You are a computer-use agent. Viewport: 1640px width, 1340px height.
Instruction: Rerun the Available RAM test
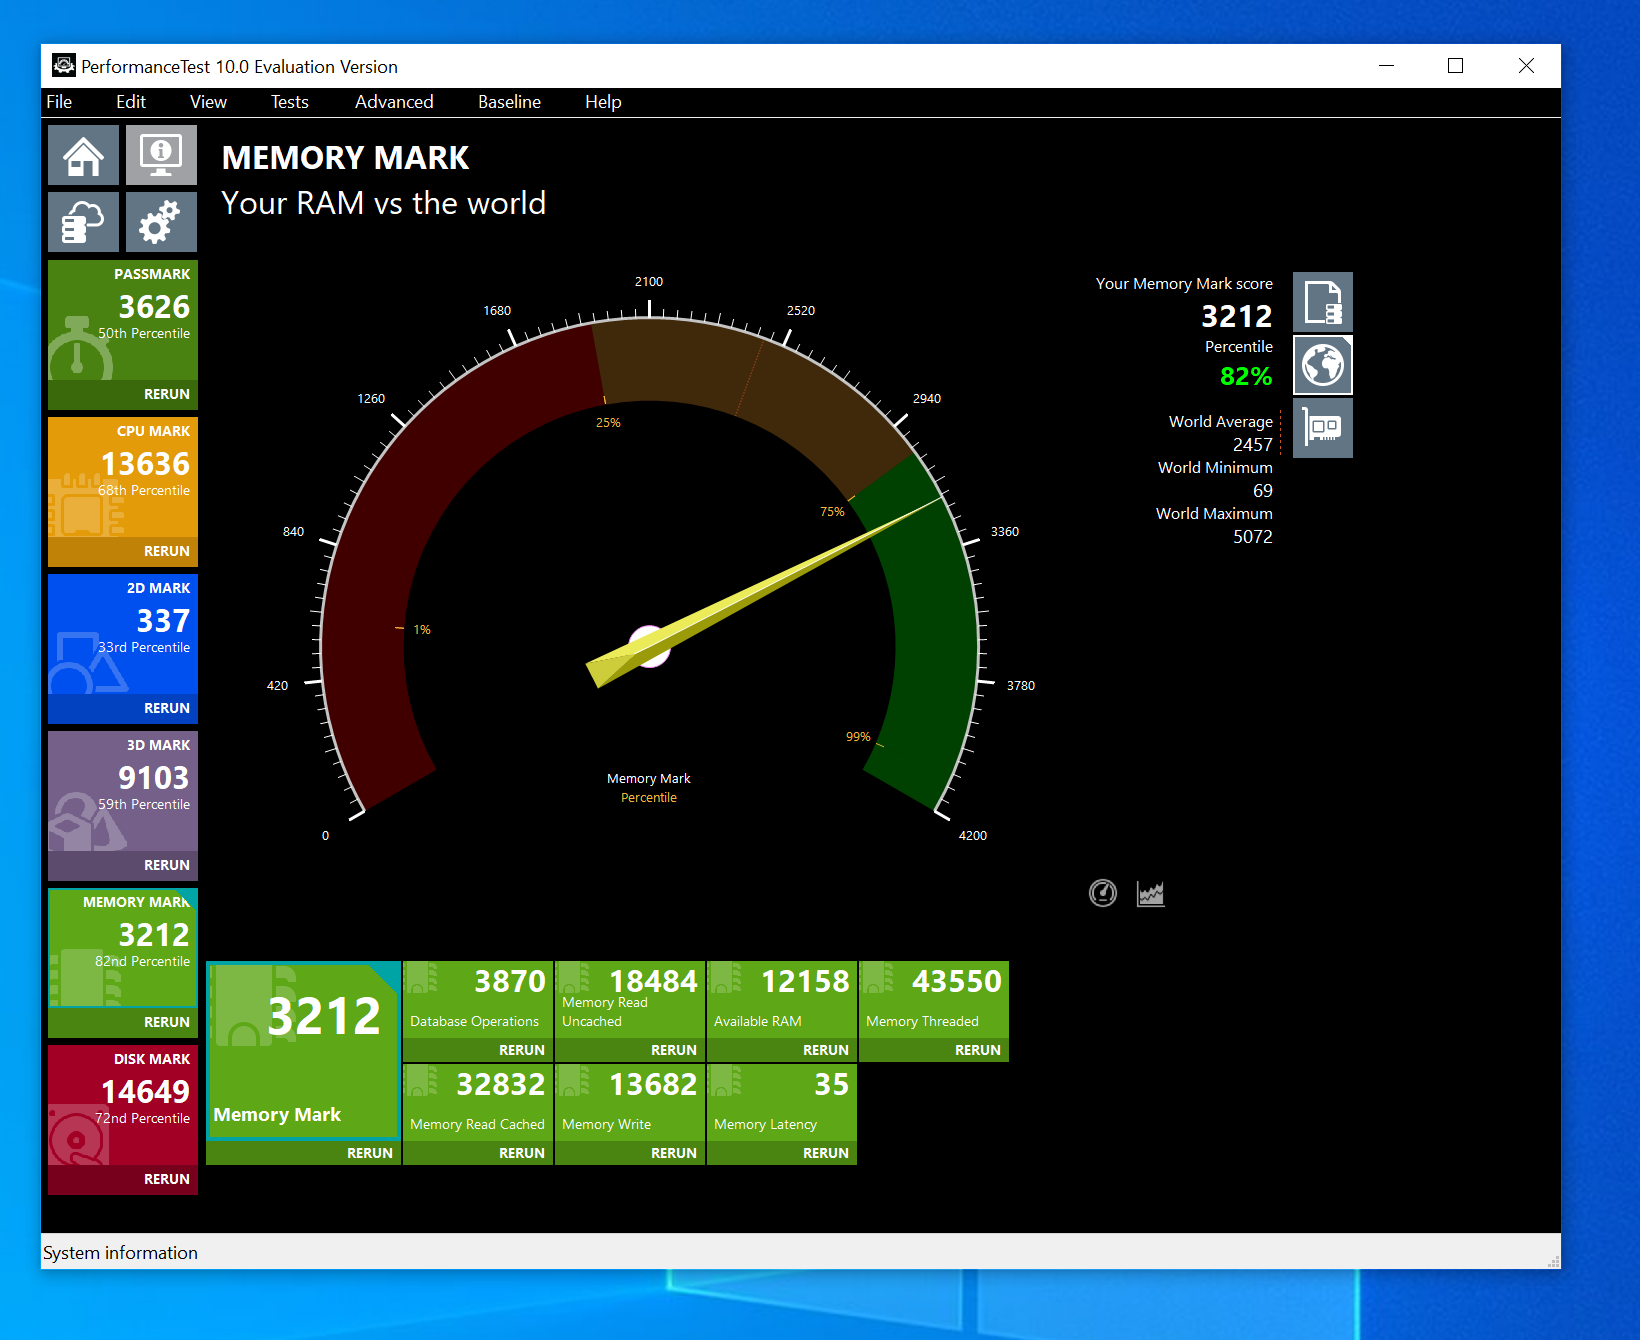pyautogui.click(x=826, y=1050)
